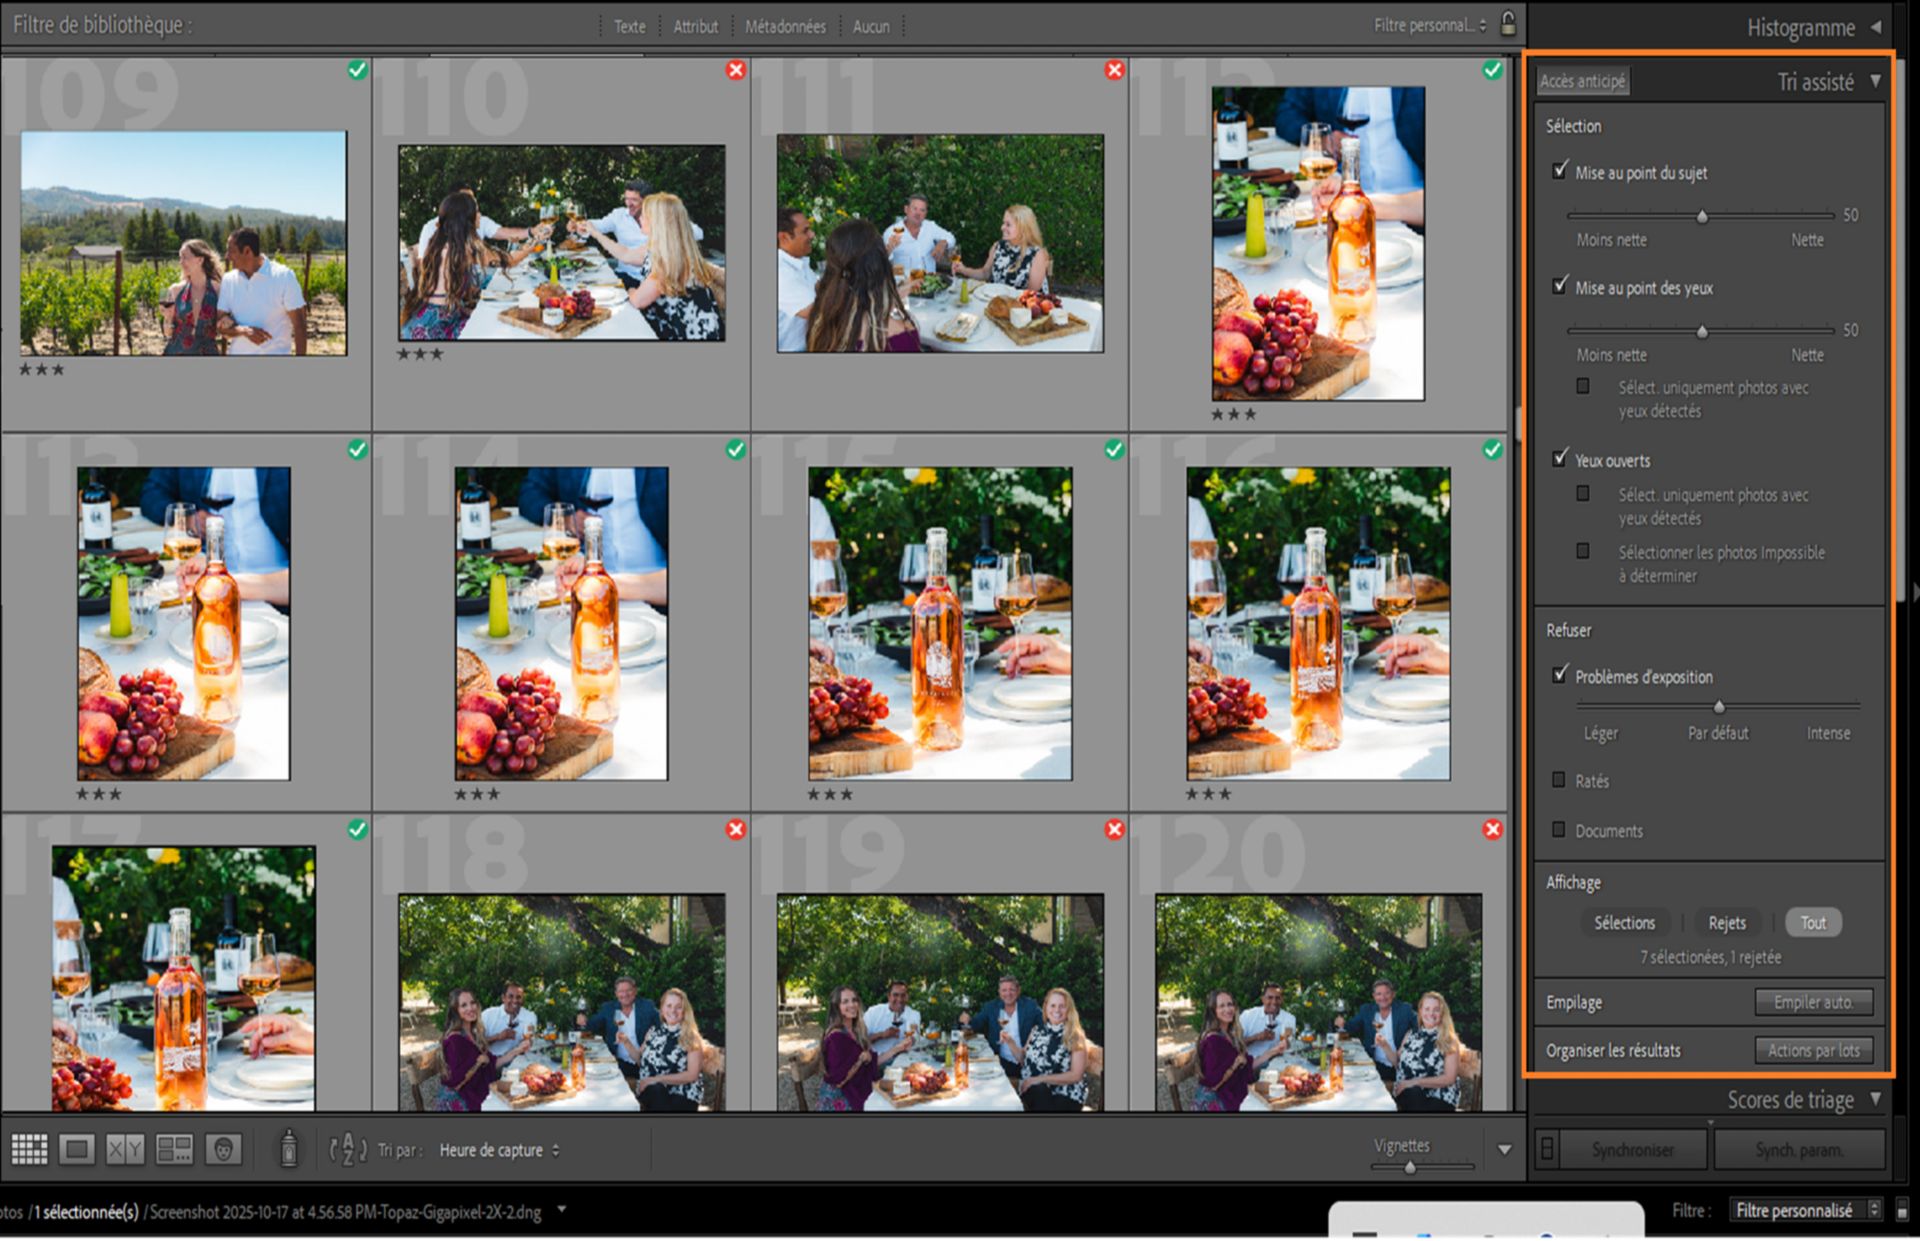This screenshot has width=1920, height=1241.
Task: Show Tout photos in Affichage
Action: (1813, 923)
